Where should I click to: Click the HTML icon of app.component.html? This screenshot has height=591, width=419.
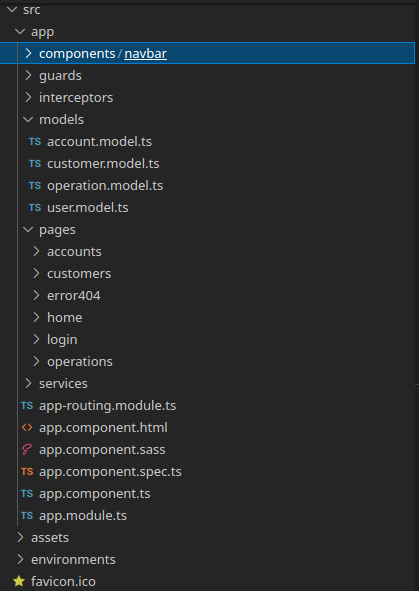point(27,427)
